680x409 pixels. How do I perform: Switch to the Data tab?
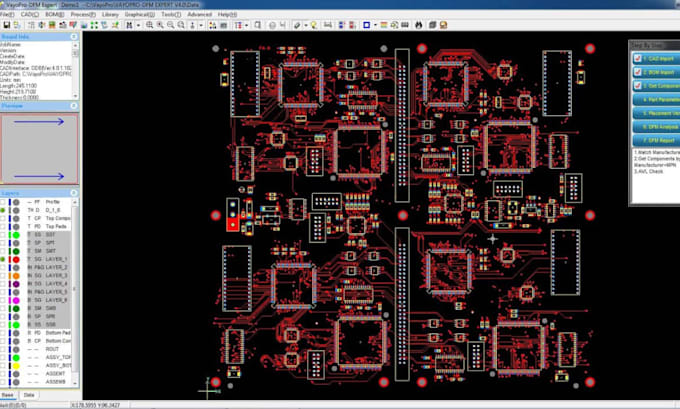[x=29, y=395]
